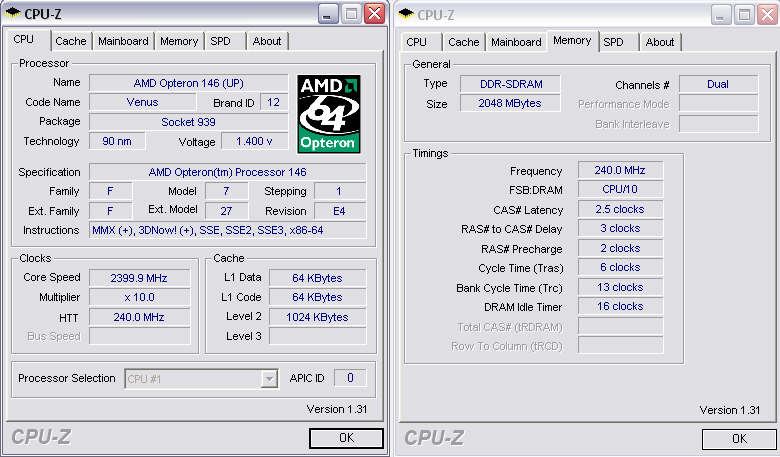The image size is (780, 457).
Task: Click the Package value Socket 939
Action: click(x=189, y=122)
